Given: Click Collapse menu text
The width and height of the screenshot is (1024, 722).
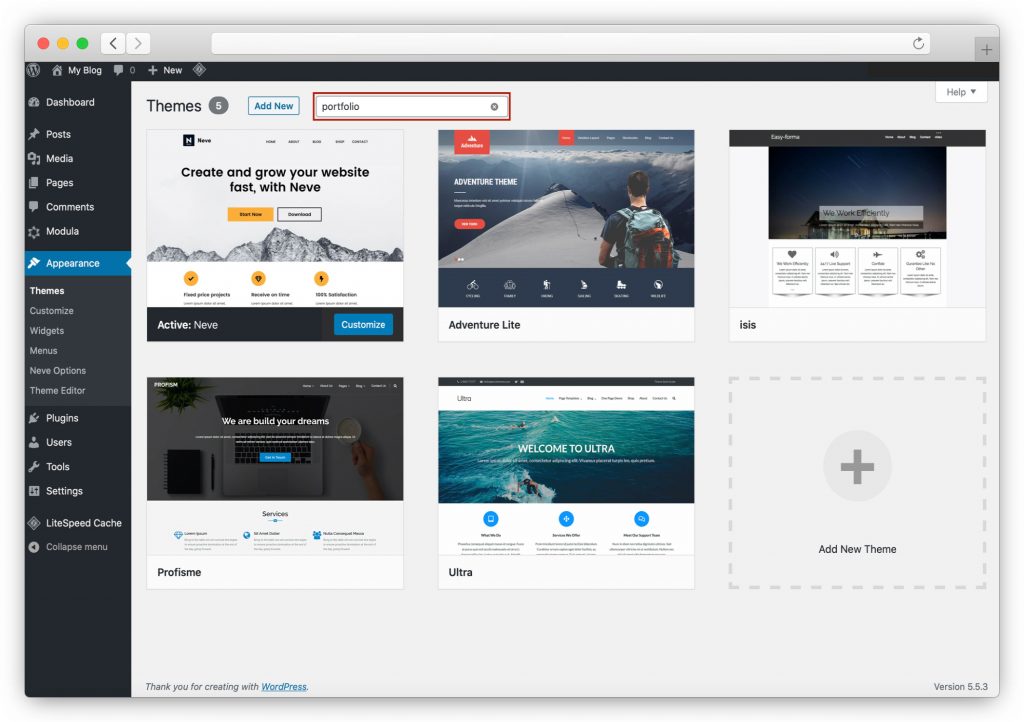Looking at the screenshot, I should [x=76, y=547].
